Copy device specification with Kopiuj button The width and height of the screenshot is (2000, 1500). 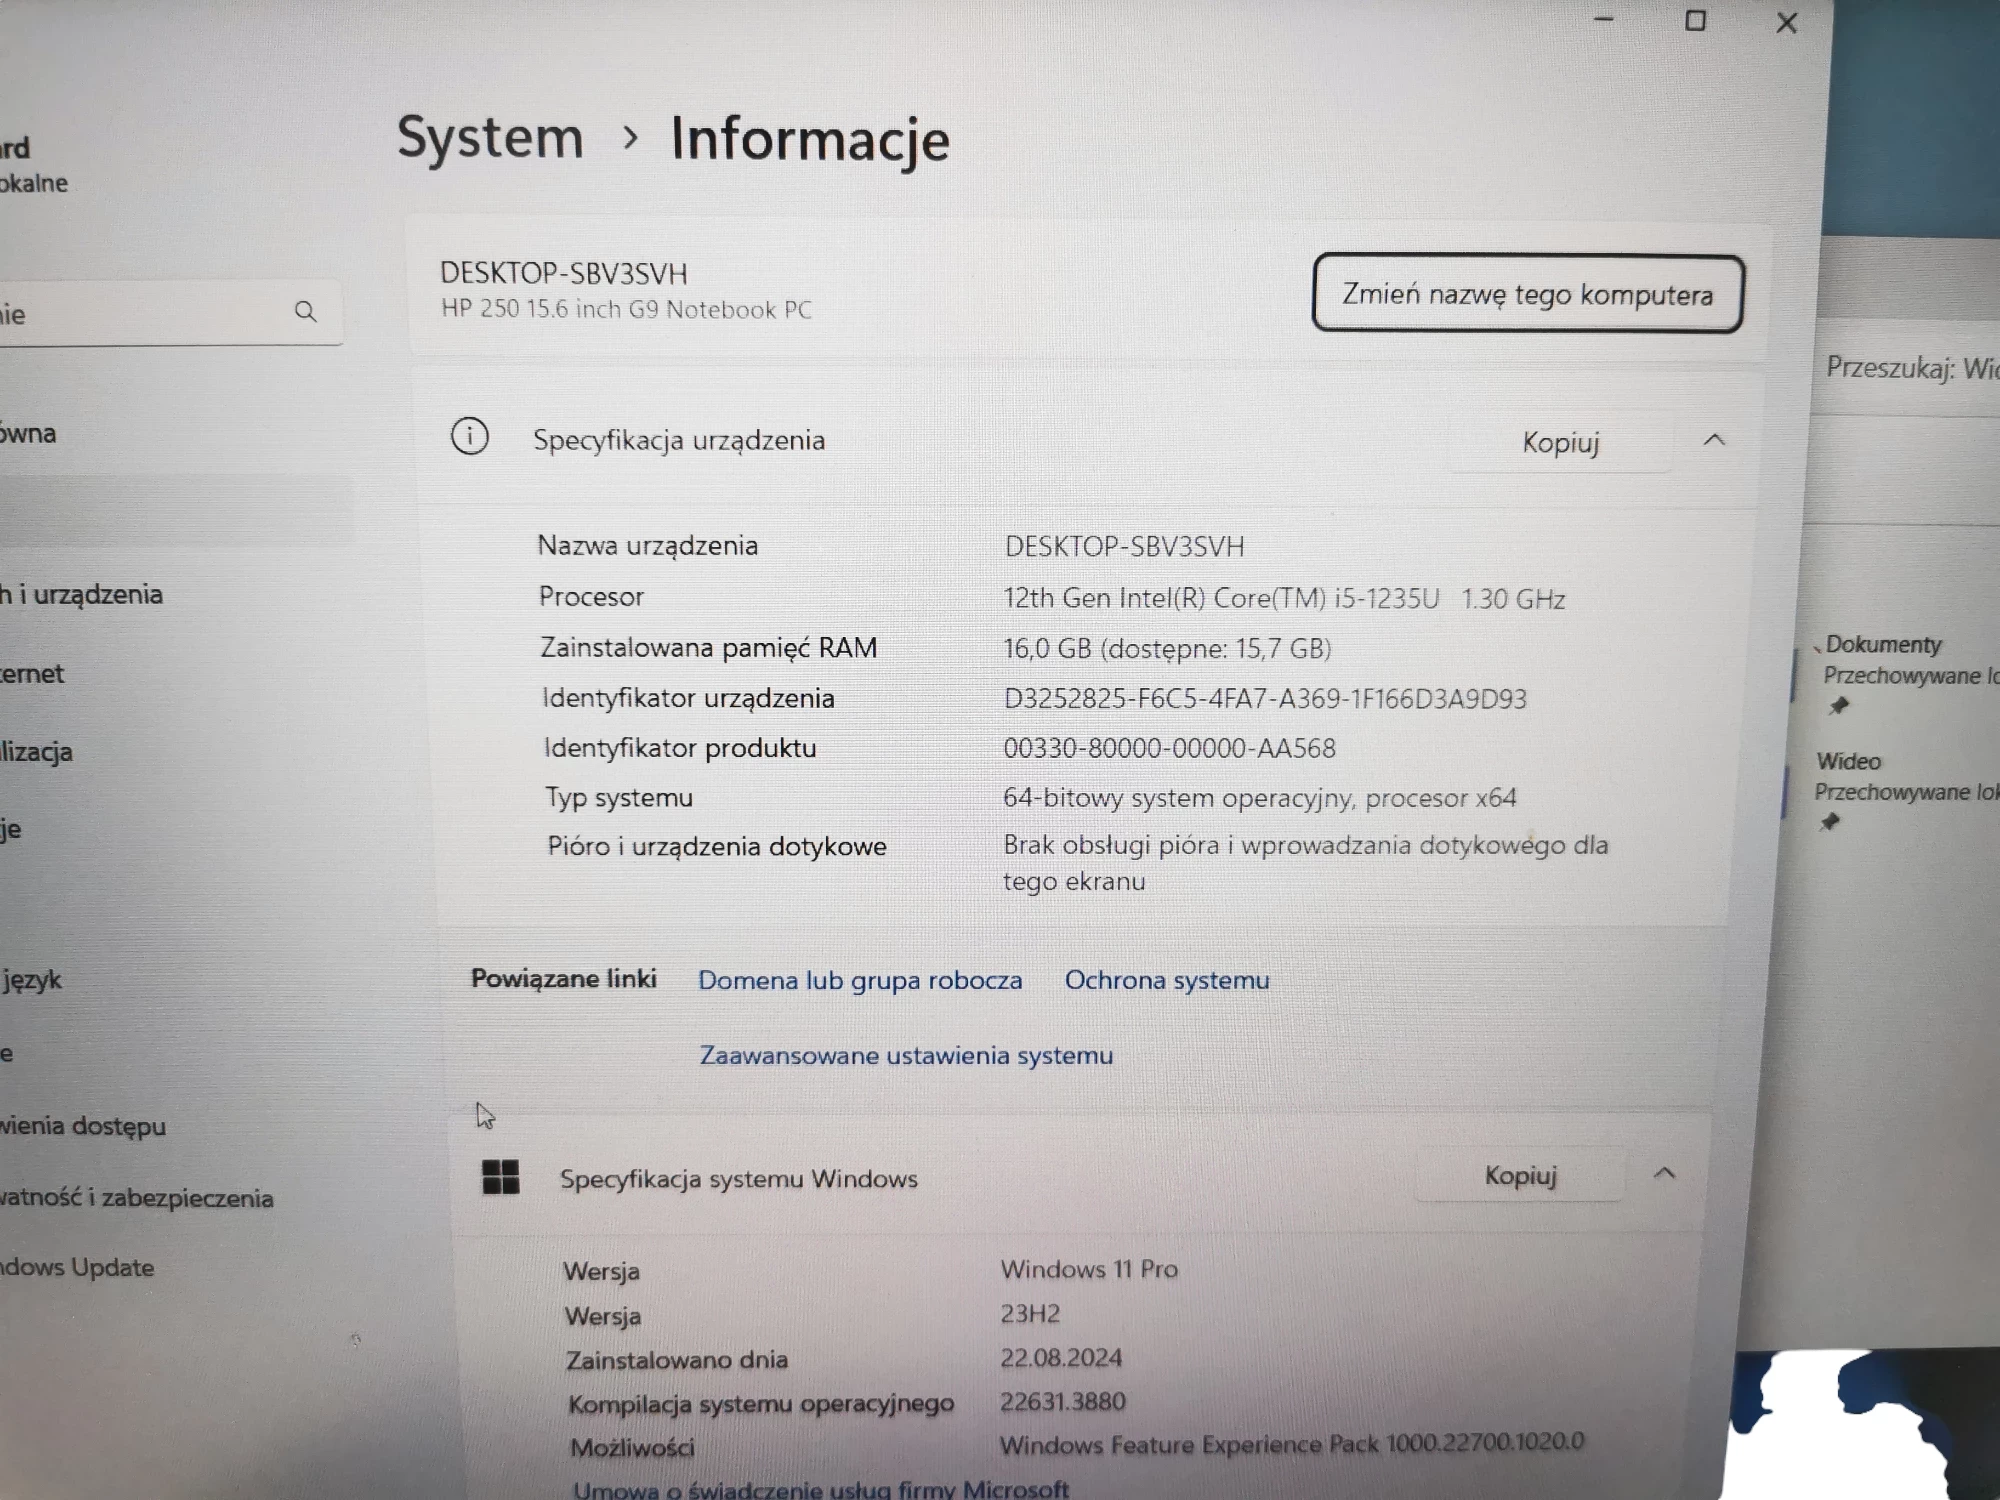[x=1560, y=442]
